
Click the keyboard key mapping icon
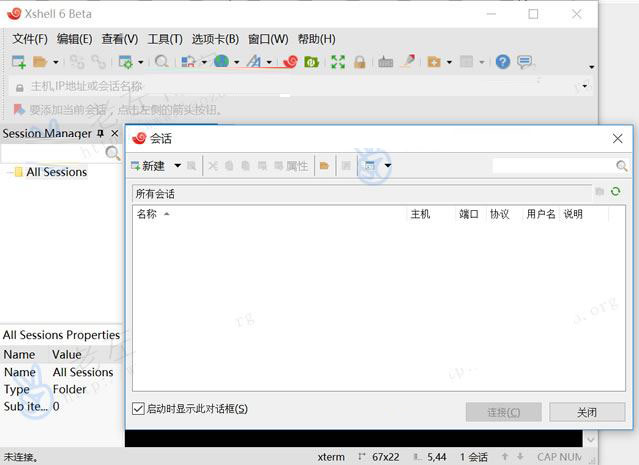pyautogui.click(x=386, y=62)
